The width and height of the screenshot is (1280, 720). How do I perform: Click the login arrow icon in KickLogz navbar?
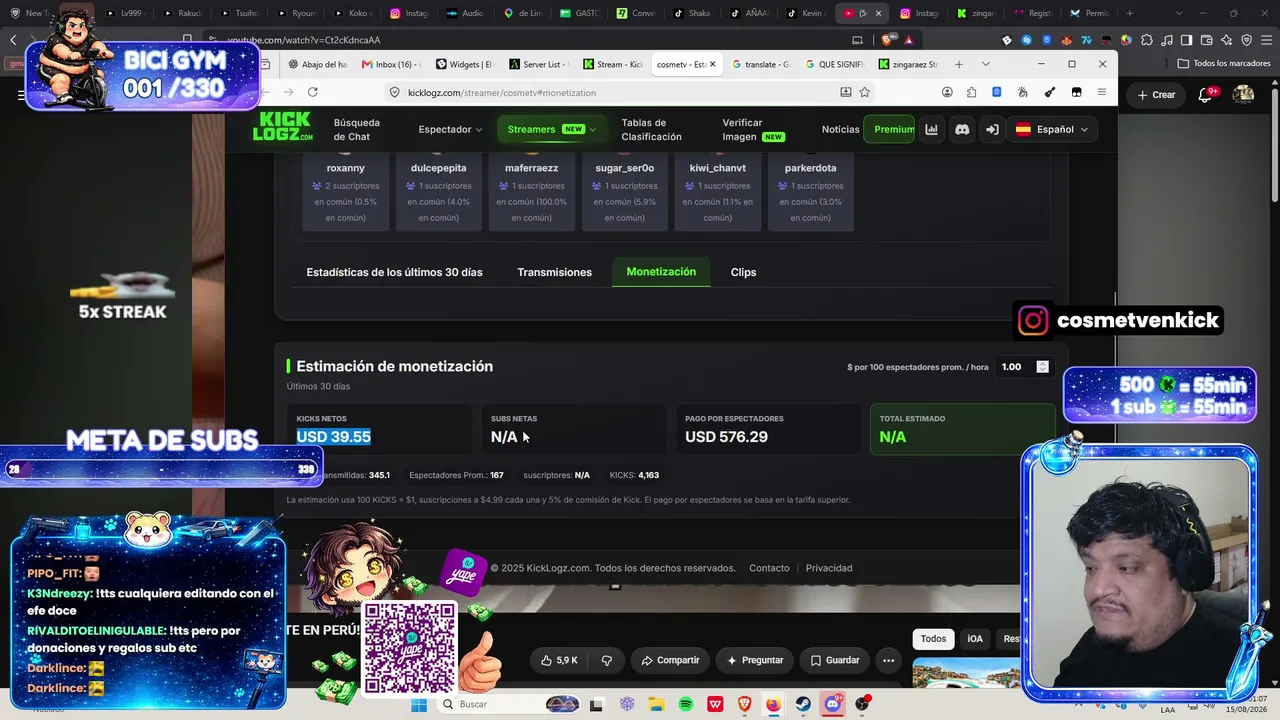pyautogui.click(x=992, y=129)
